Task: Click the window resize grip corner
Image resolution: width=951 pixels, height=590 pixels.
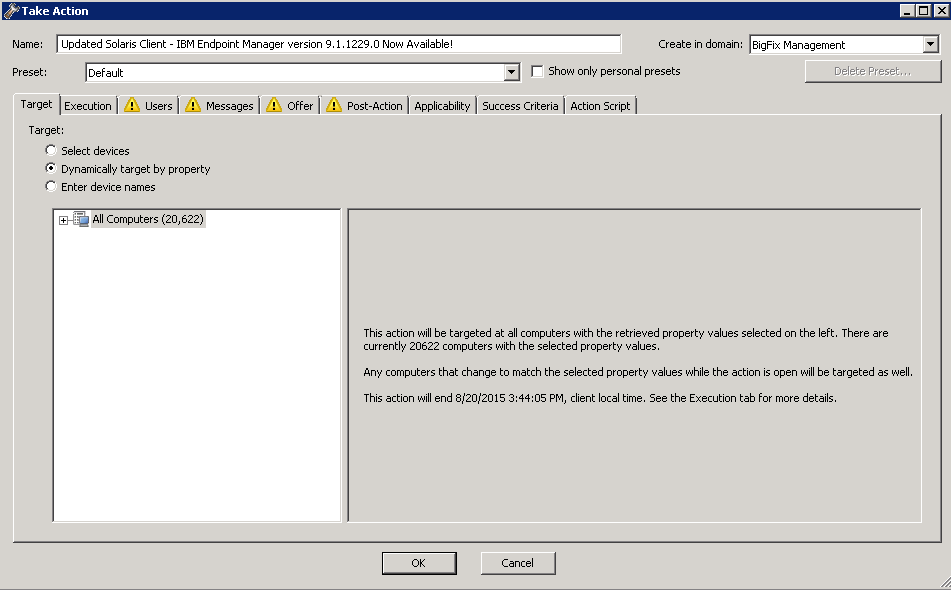Action: tap(944, 583)
